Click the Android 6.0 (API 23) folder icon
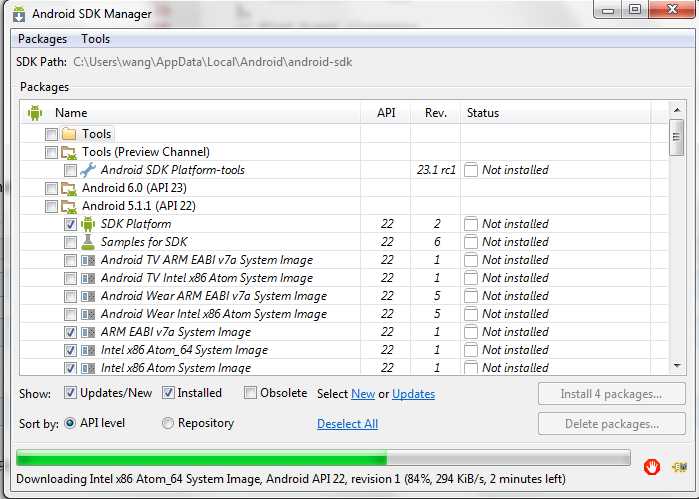The width and height of the screenshot is (699, 499). click(69, 189)
